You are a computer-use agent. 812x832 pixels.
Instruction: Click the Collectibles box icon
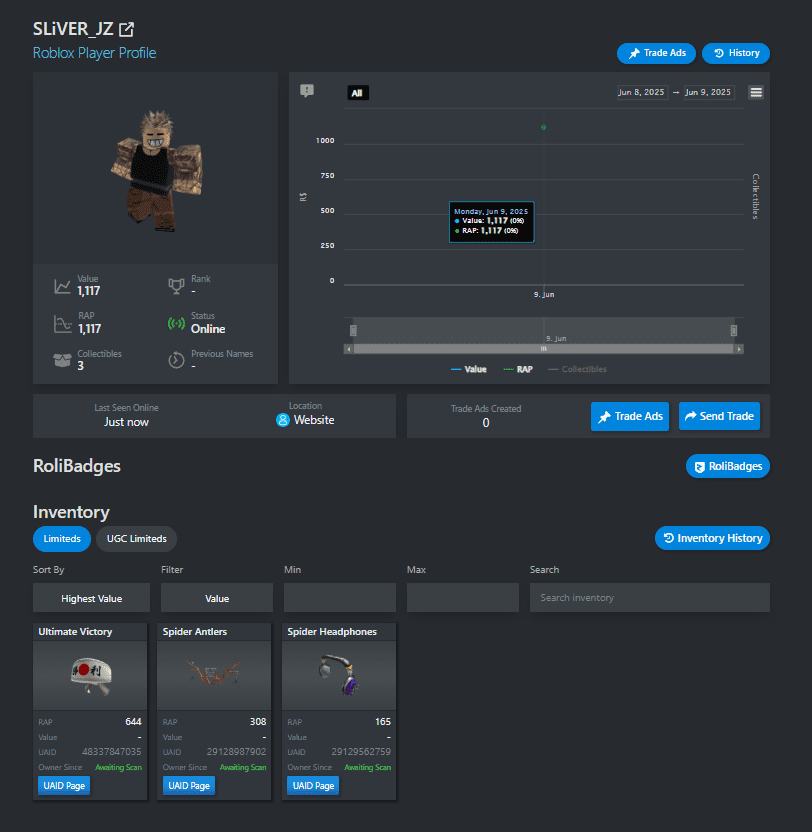62,360
